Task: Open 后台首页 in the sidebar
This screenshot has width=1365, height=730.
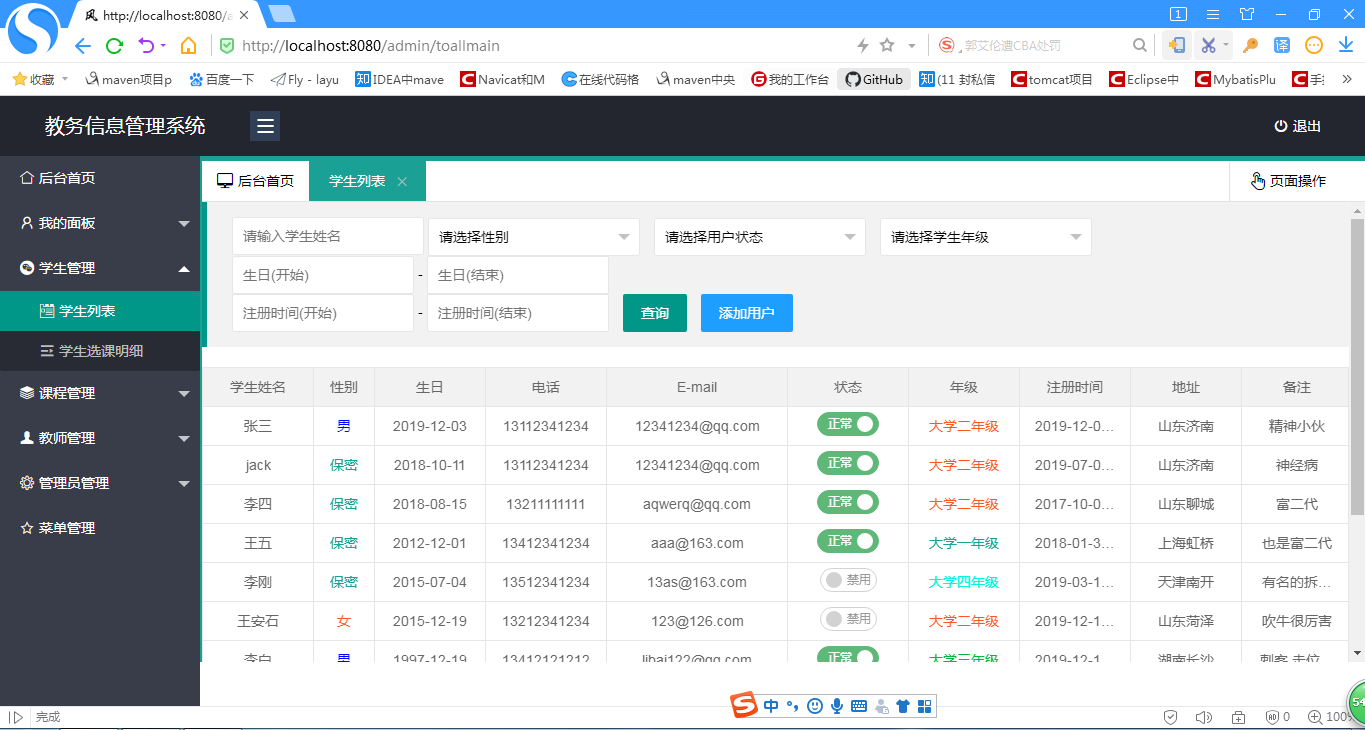Action: [x=100, y=178]
